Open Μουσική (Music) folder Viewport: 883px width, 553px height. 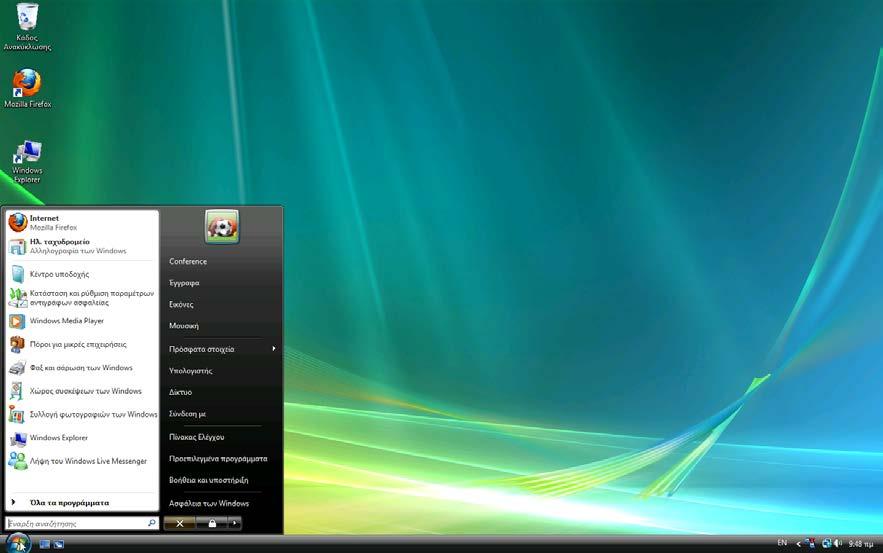[222, 325]
